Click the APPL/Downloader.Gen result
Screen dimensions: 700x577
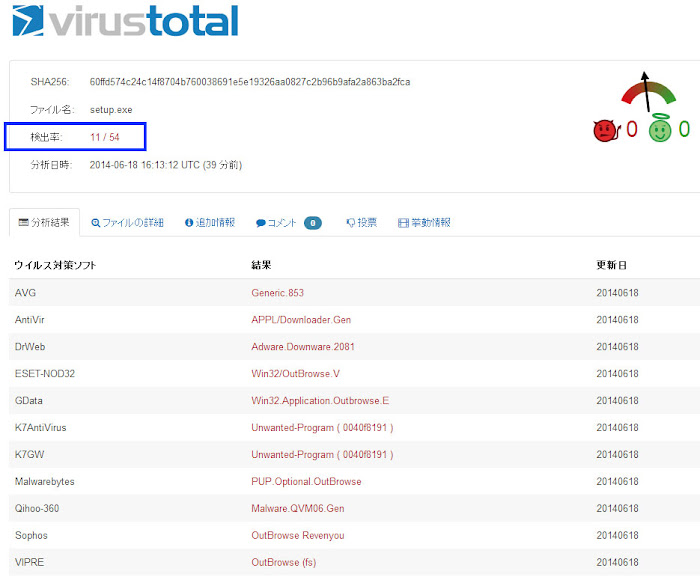301,320
